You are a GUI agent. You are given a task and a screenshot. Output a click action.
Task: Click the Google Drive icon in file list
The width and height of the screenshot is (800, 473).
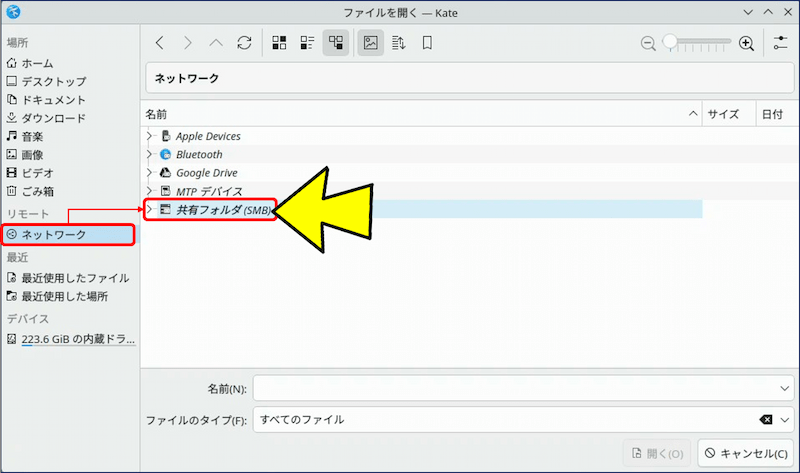(165, 172)
